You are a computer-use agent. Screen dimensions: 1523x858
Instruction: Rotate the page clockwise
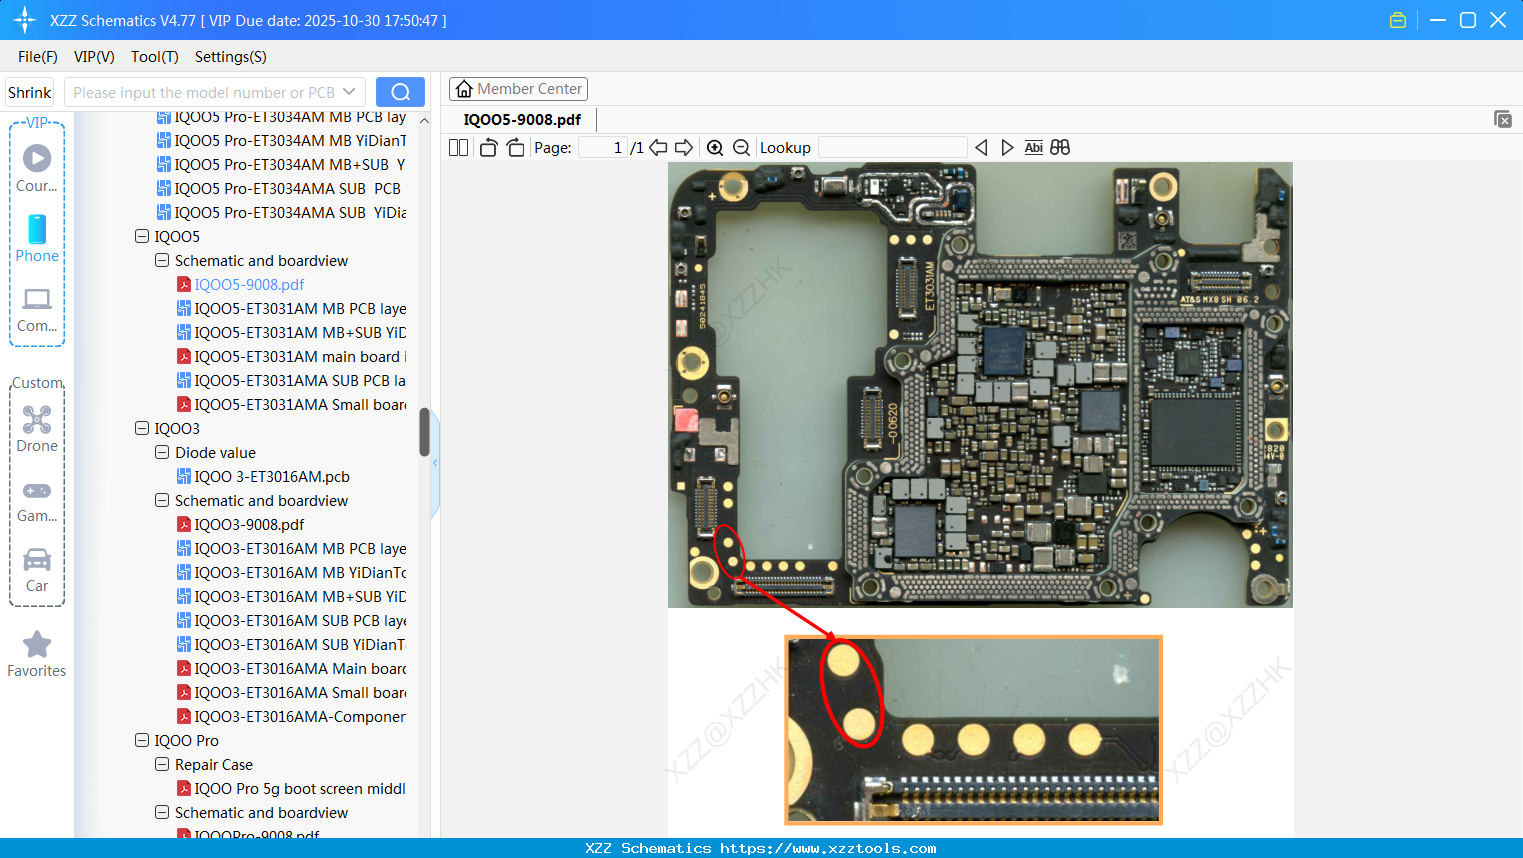tap(515, 148)
